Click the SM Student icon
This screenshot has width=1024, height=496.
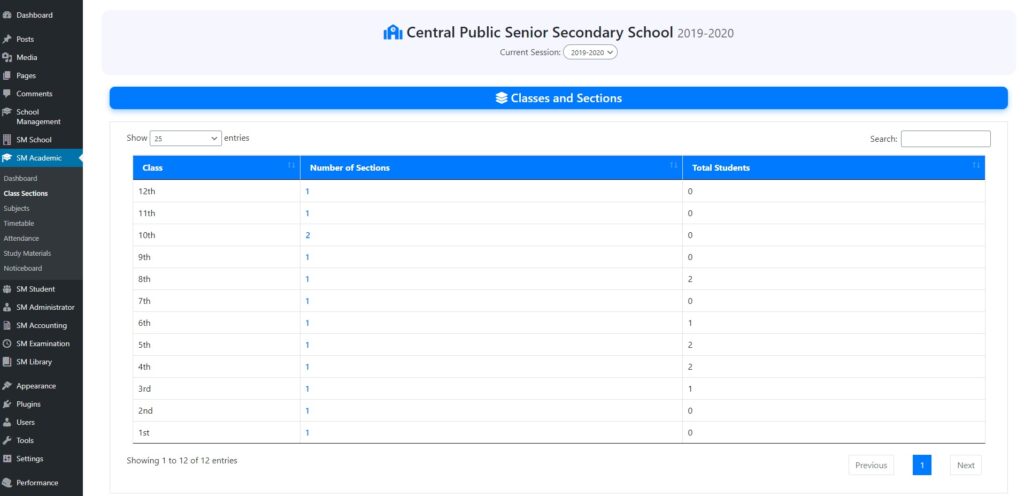(x=7, y=289)
